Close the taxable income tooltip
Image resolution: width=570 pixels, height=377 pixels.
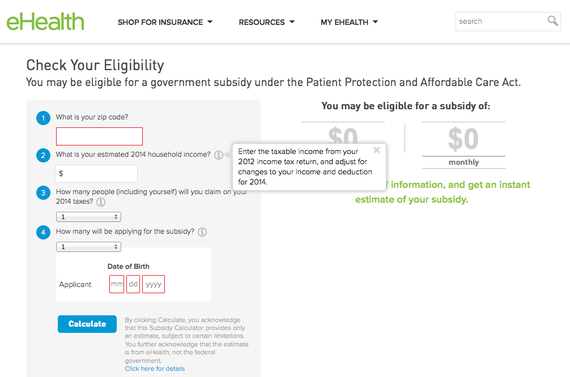pos(377,150)
